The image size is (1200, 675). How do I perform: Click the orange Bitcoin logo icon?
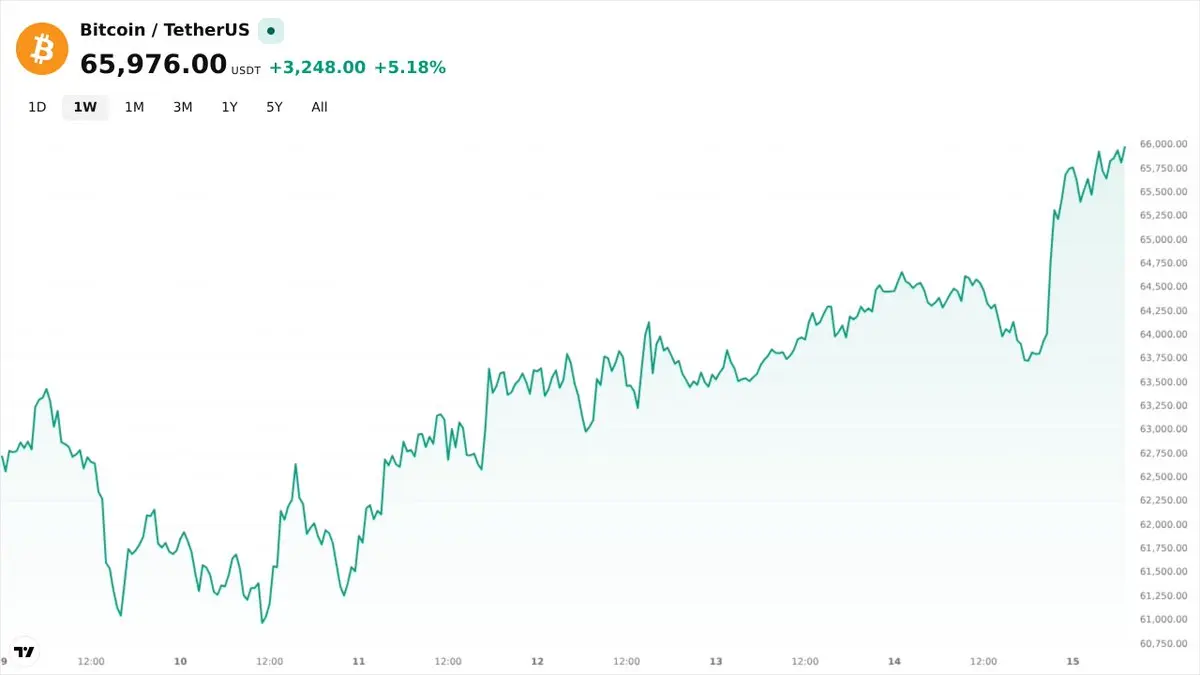[42, 48]
